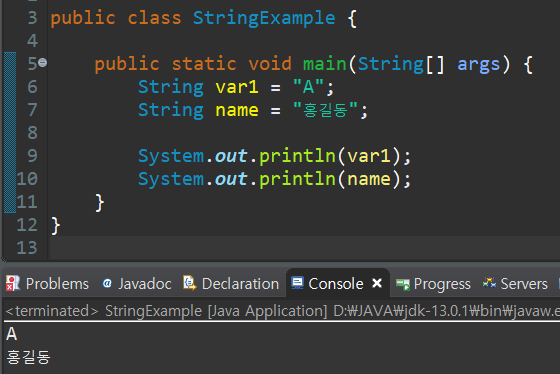560x374 pixels.
Task: Click the Problems tab error icon
Action: click(x=13, y=284)
